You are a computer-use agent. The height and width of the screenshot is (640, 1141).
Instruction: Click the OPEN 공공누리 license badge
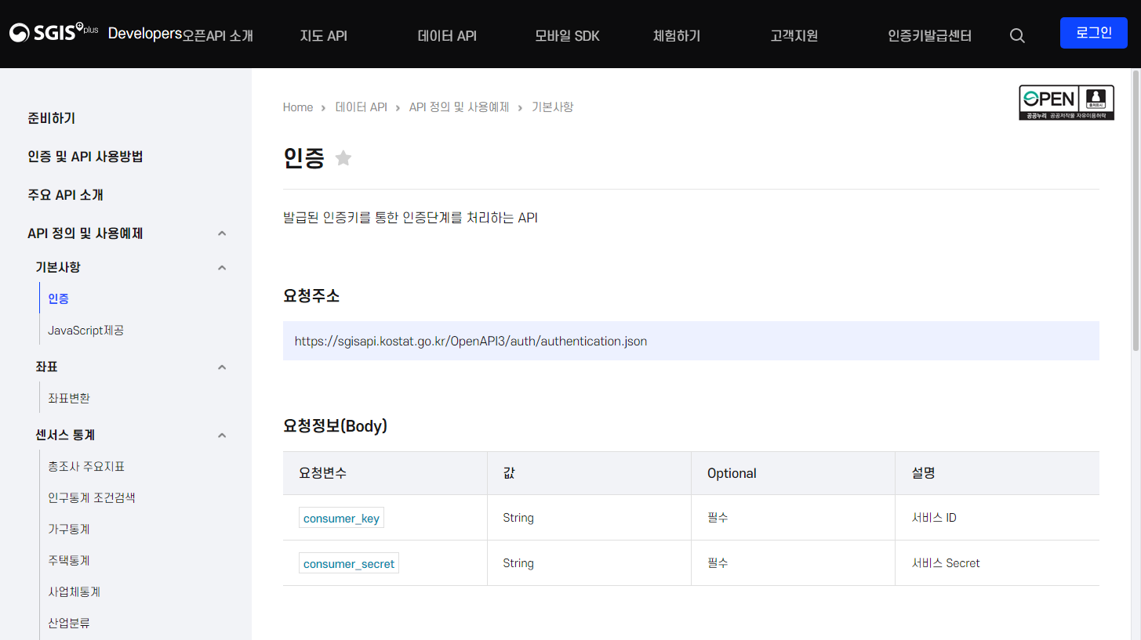pos(1066,102)
